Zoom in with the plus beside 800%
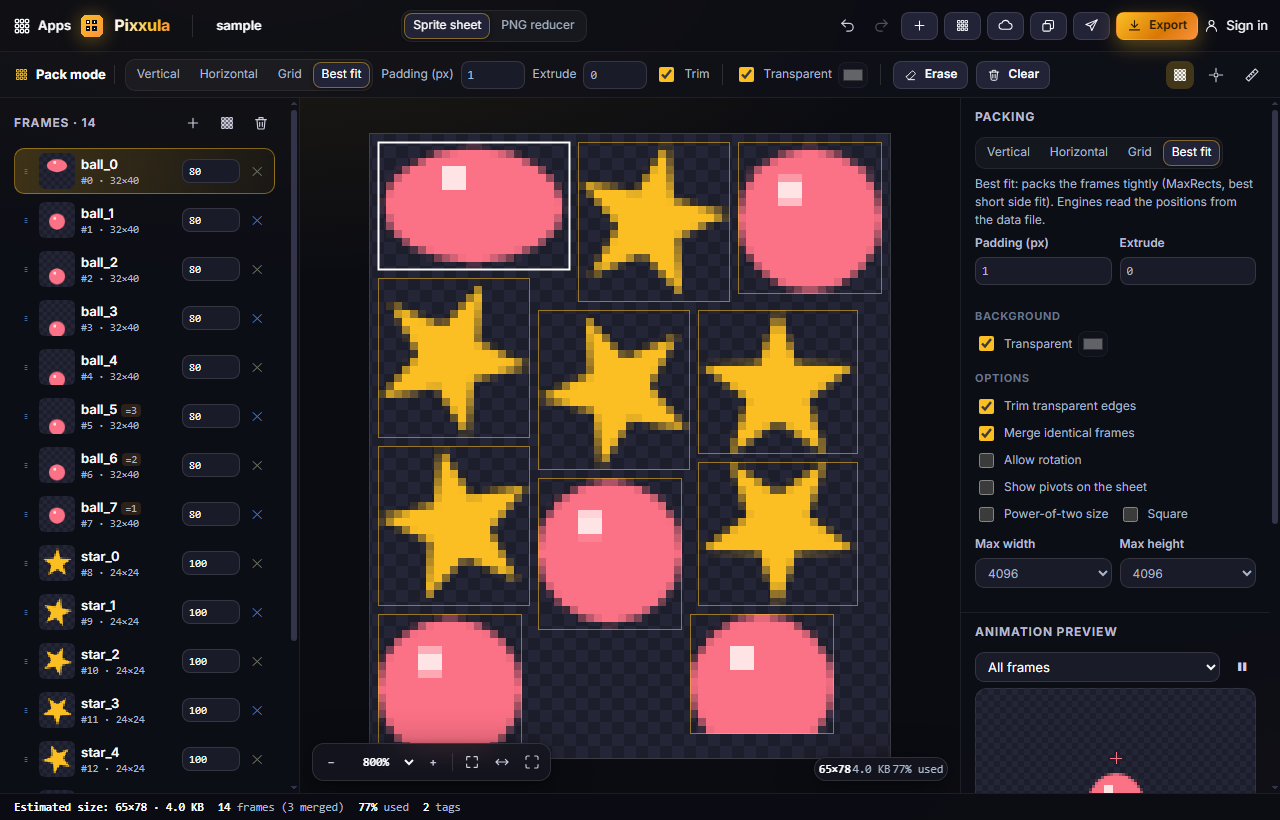The width and height of the screenshot is (1280, 820). 433,762
